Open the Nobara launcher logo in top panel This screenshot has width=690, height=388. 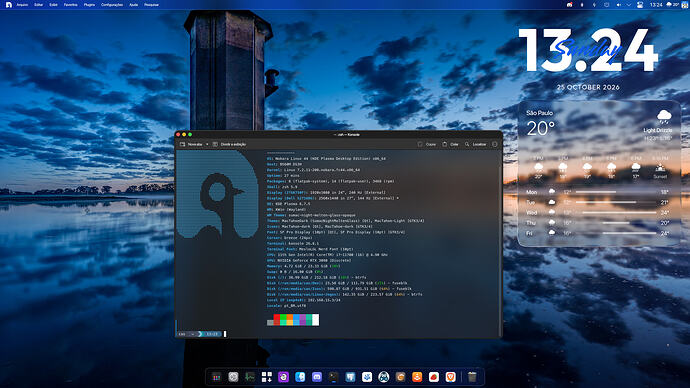click(x=8, y=4)
